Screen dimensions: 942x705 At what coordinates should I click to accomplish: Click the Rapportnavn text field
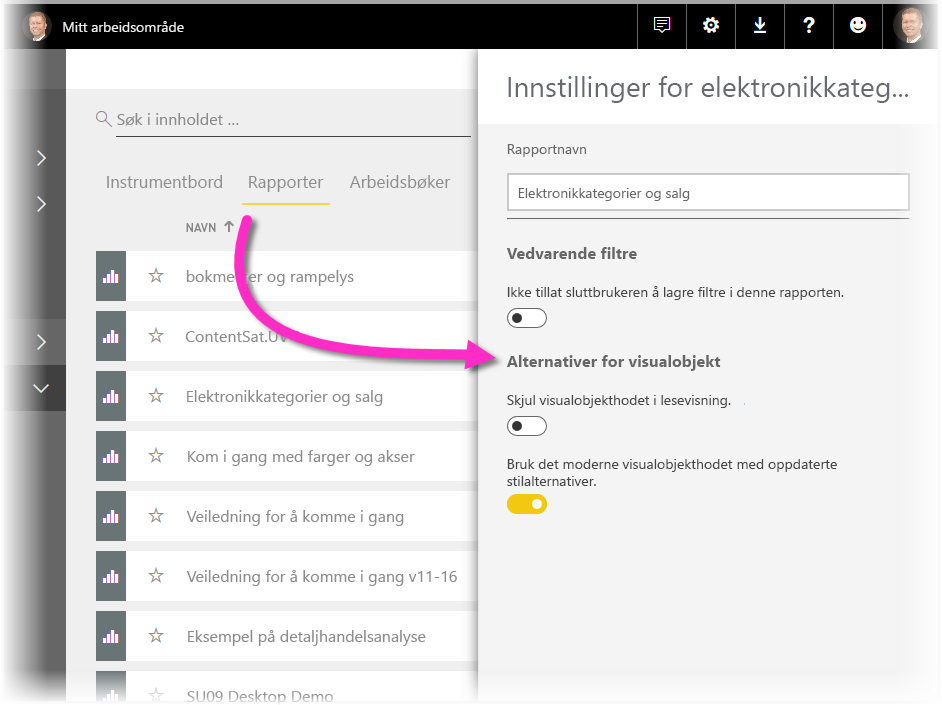(x=708, y=193)
